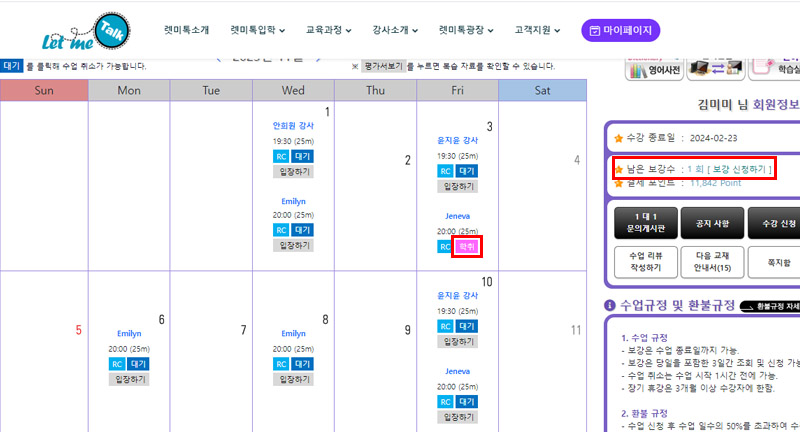This screenshot has width=800, height=432.
Task: Click 대기 badge for Emilyn on Monday 6
Action: [x=139, y=364]
